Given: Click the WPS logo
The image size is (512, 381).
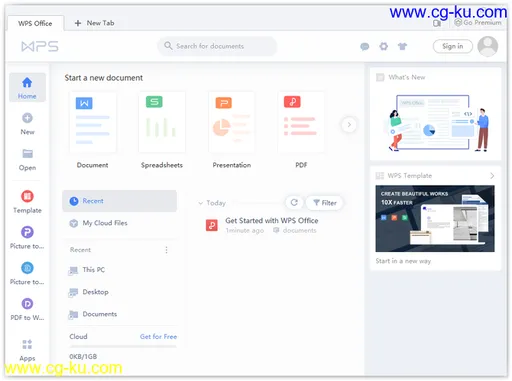Looking at the screenshot, I should 40,46.
